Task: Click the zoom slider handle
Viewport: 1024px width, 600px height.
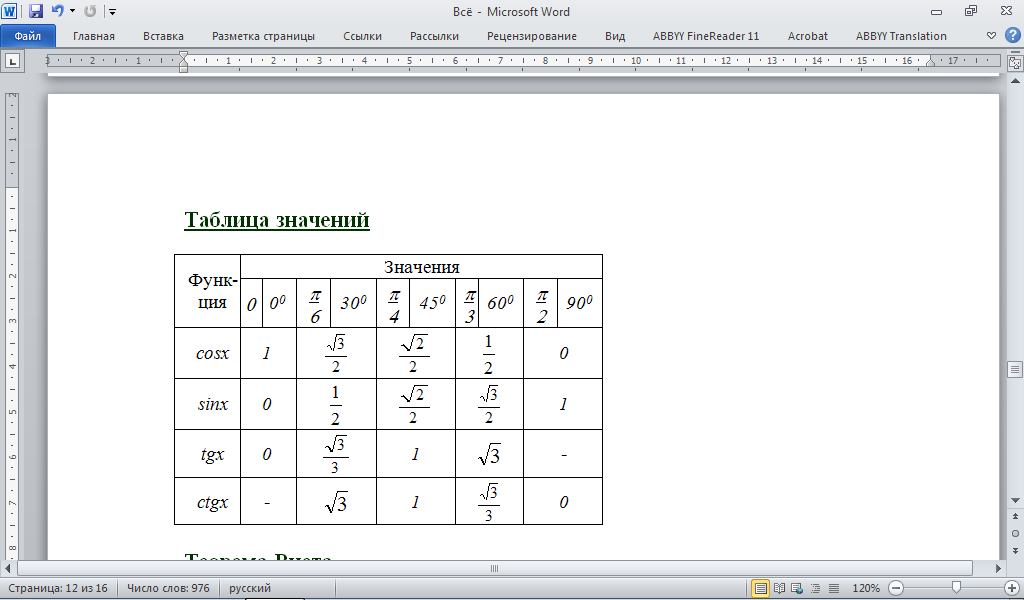Action: point(956,588)
